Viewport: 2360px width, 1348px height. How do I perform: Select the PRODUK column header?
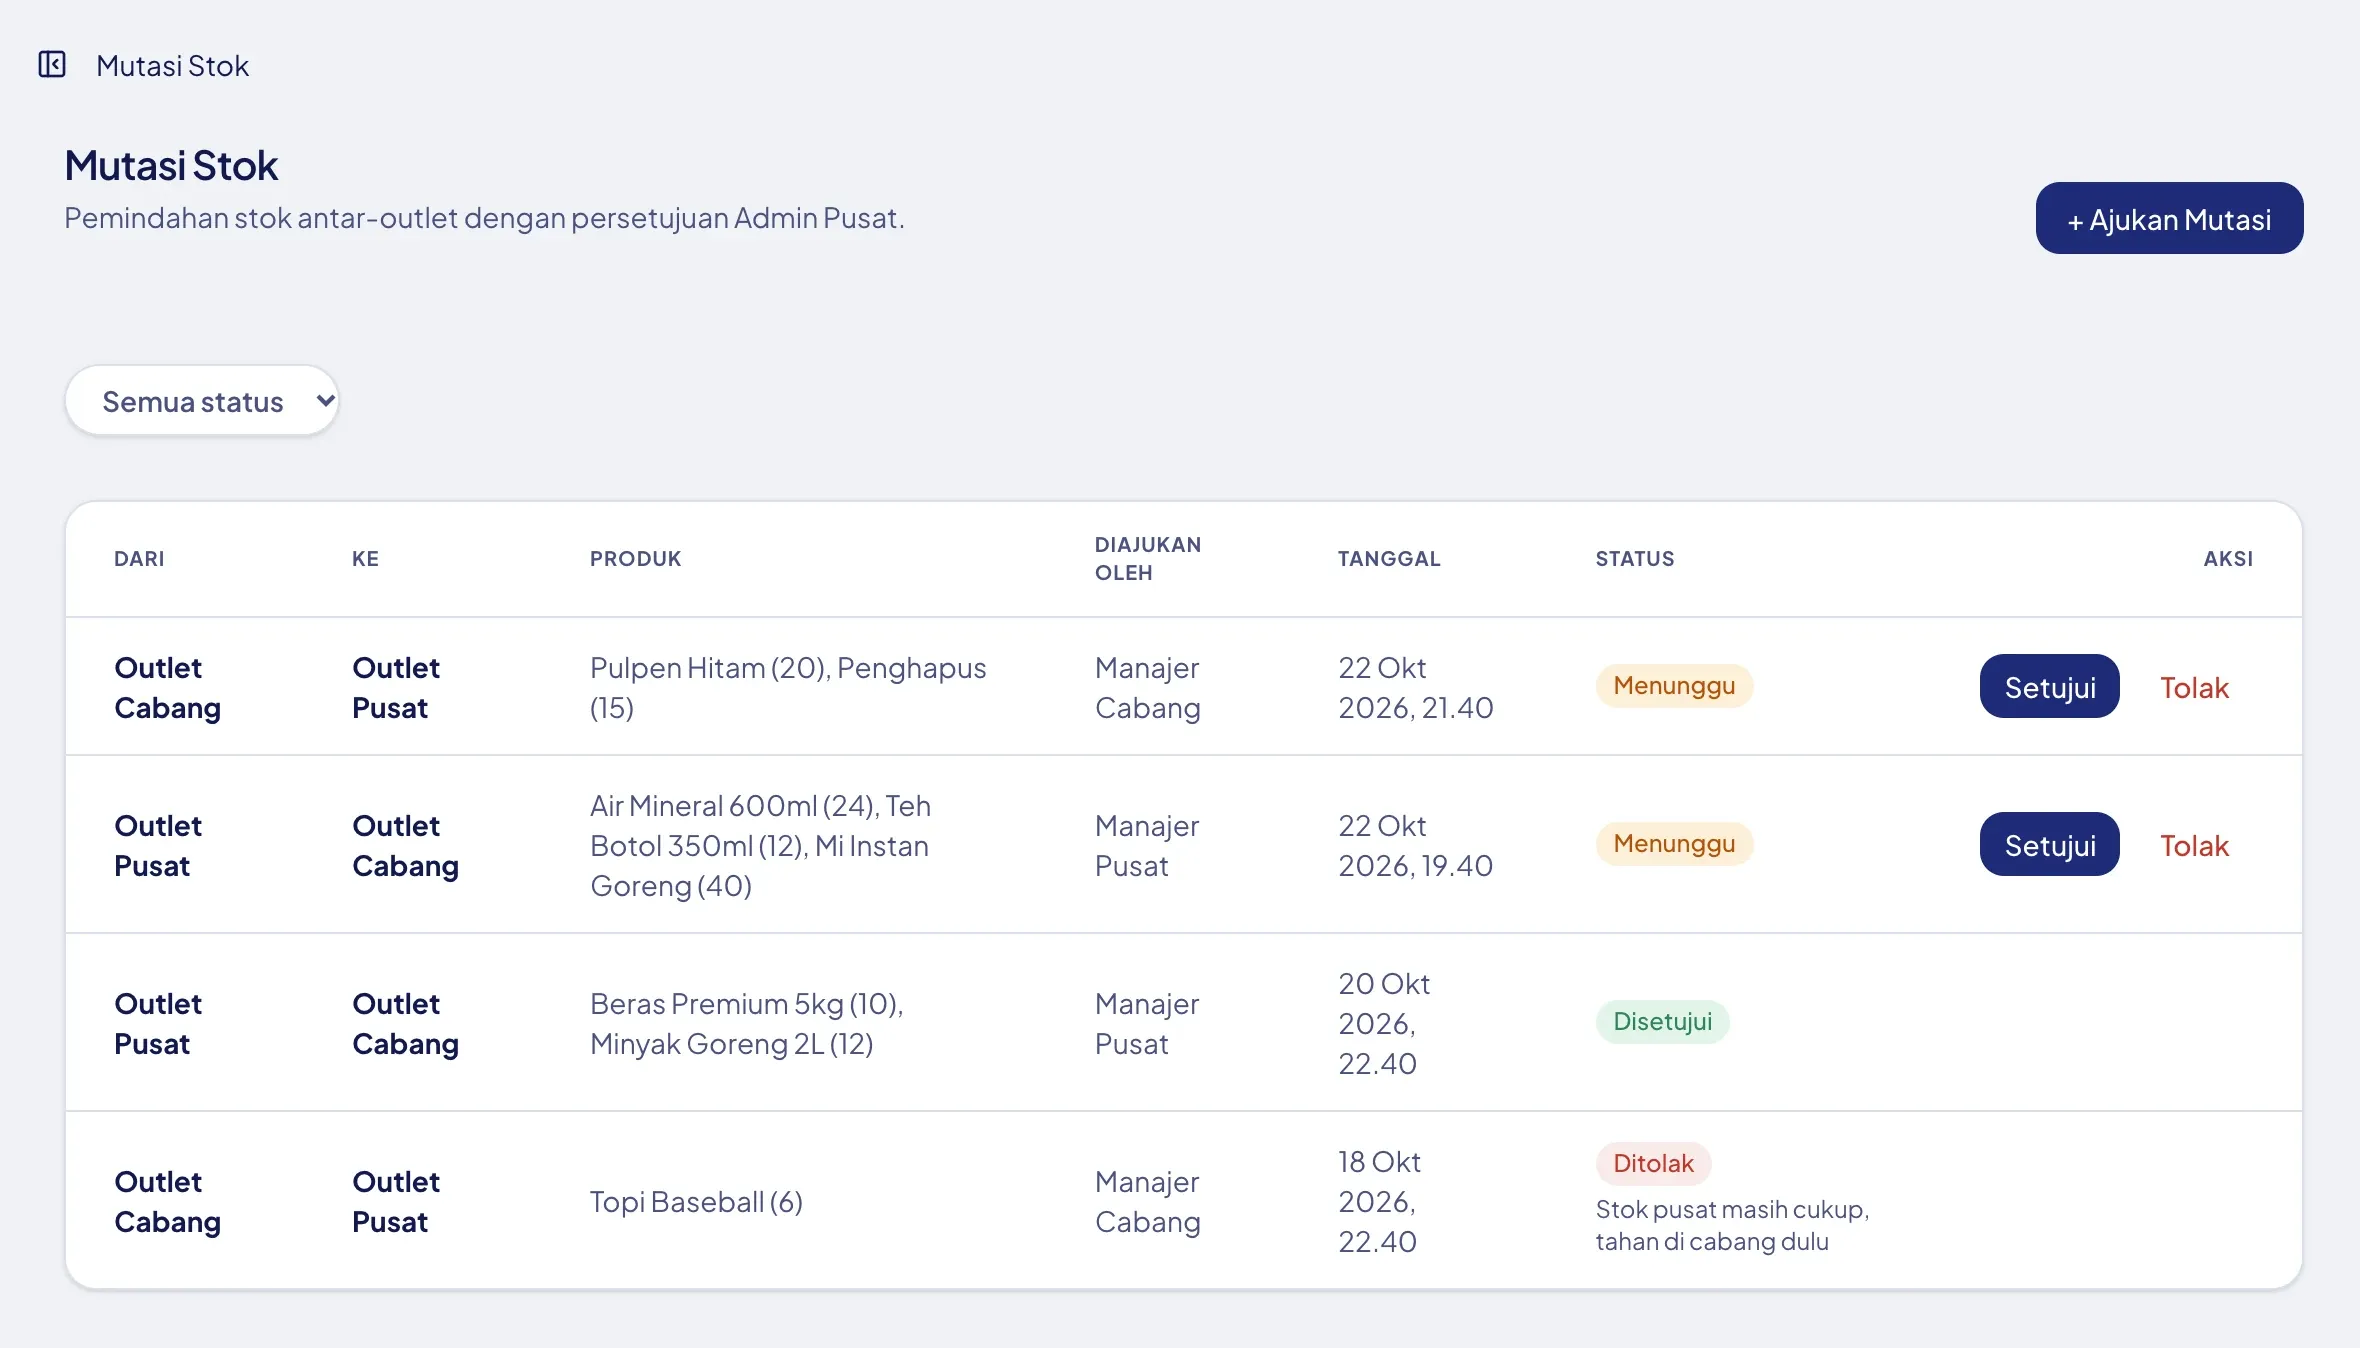635,559
